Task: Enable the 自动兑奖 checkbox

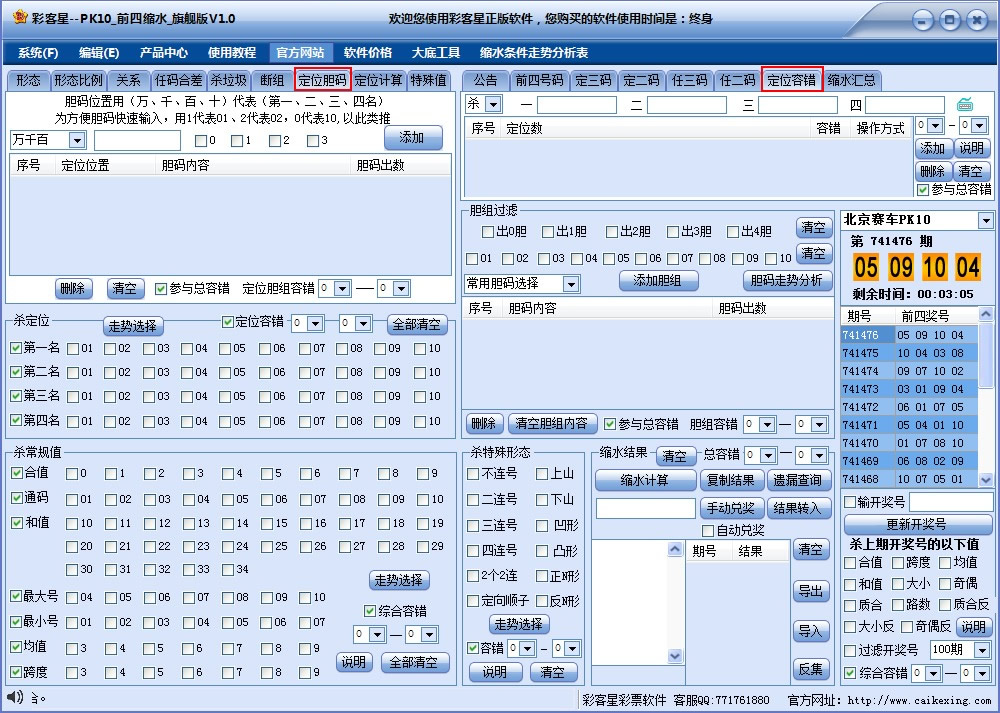Action: click(706, 531)
